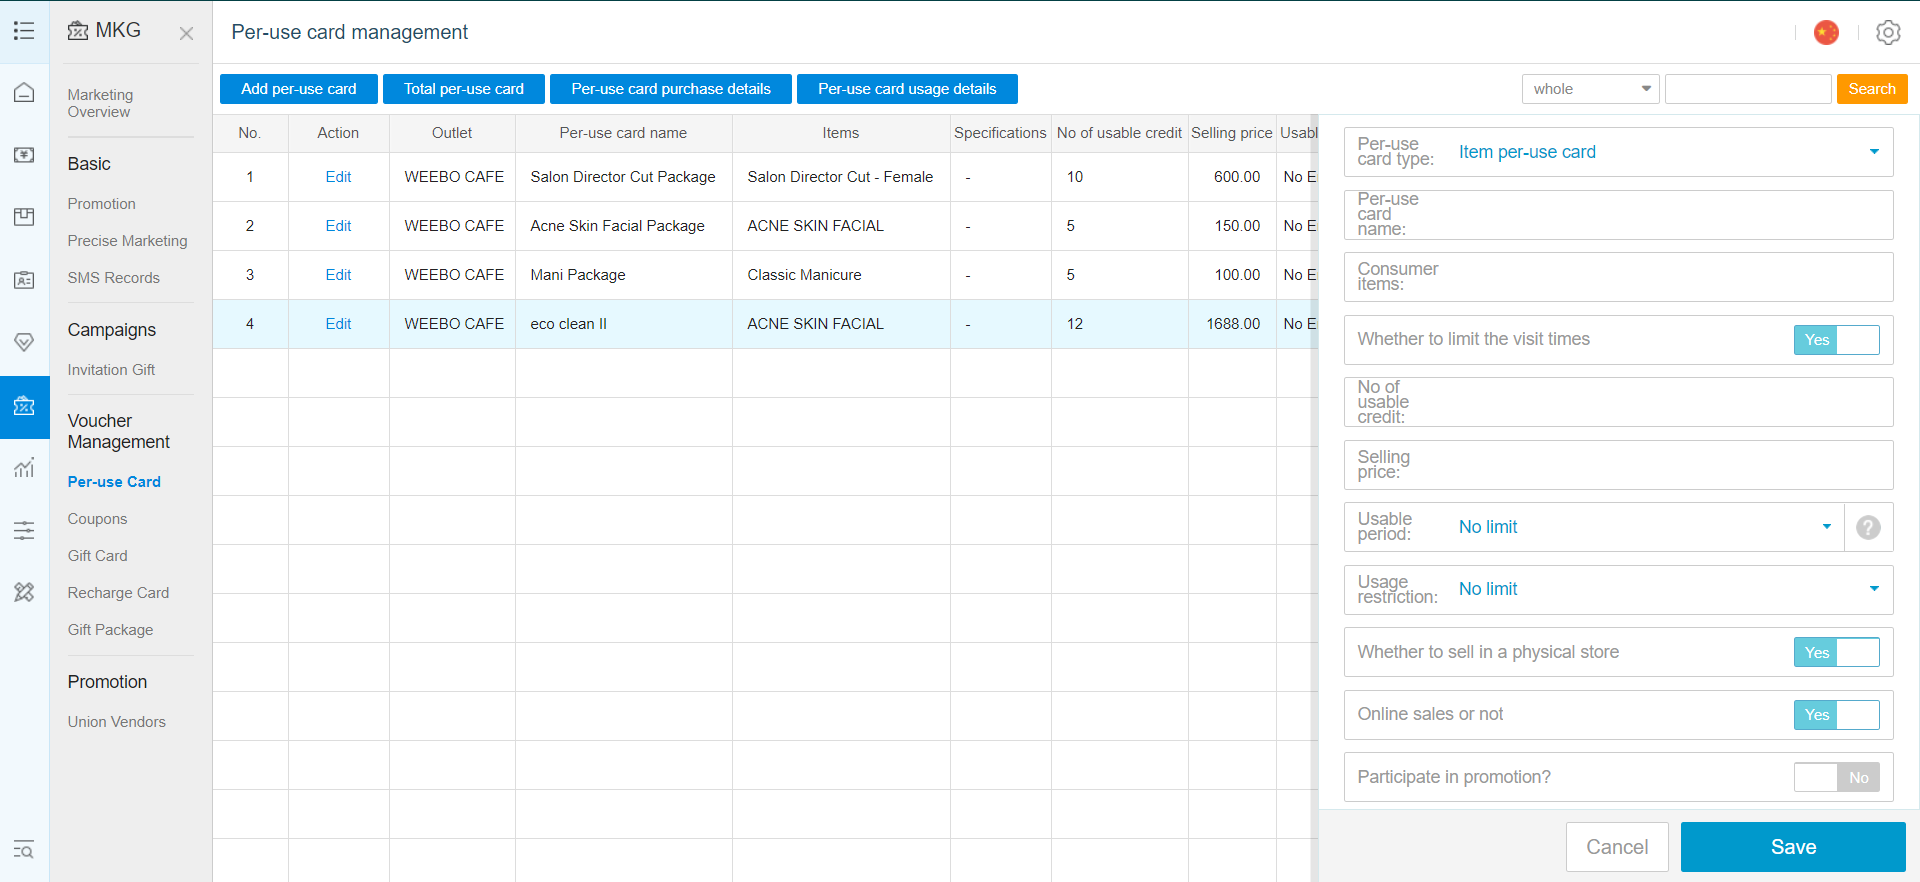Image resolution: width=1920 pixels, height=882 pixels.
Task: Click the Specifications column header
Action: [1000, 133]
